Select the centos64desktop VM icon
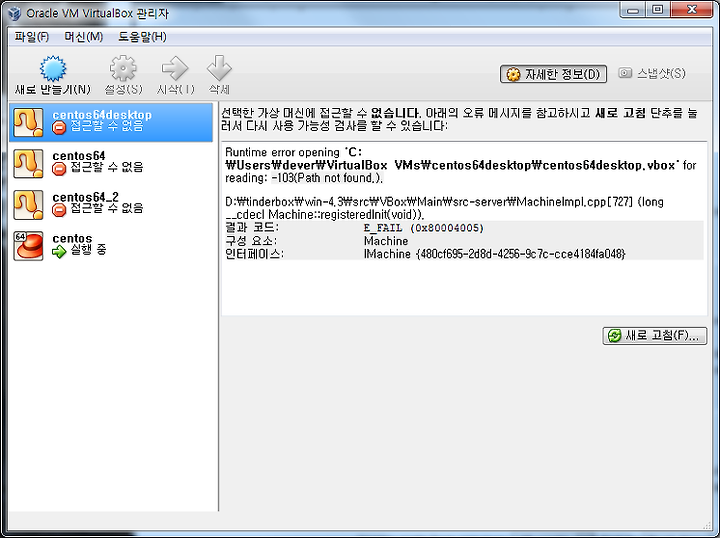 pyautogui.click(x=28, y=123)
